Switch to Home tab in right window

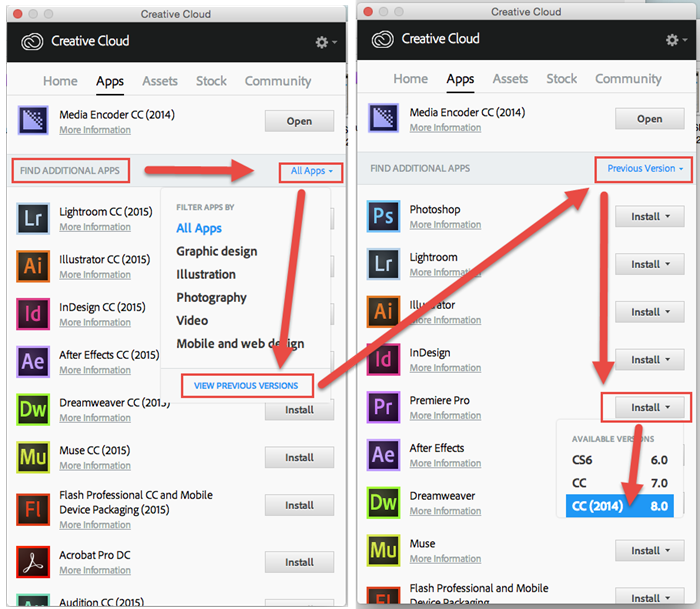[x=411, y=79]
